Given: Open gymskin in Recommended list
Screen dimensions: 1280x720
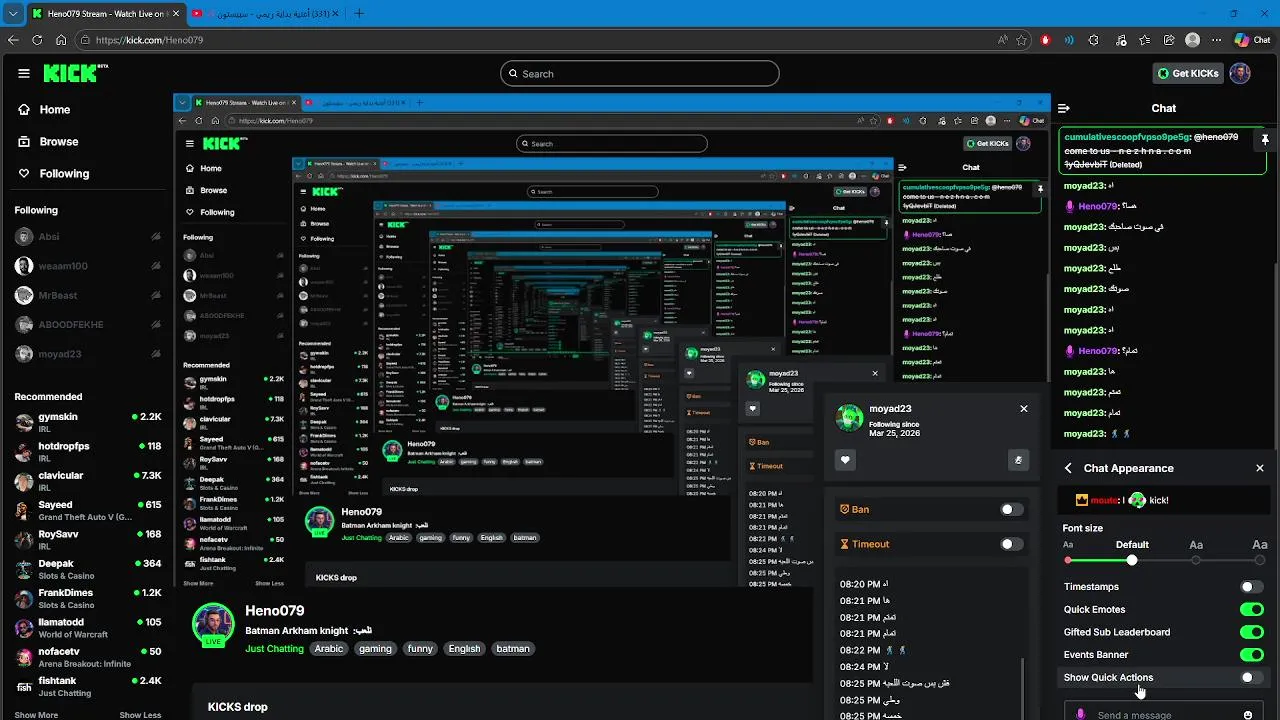Looking at the screenshot, I should pos(88,422).
